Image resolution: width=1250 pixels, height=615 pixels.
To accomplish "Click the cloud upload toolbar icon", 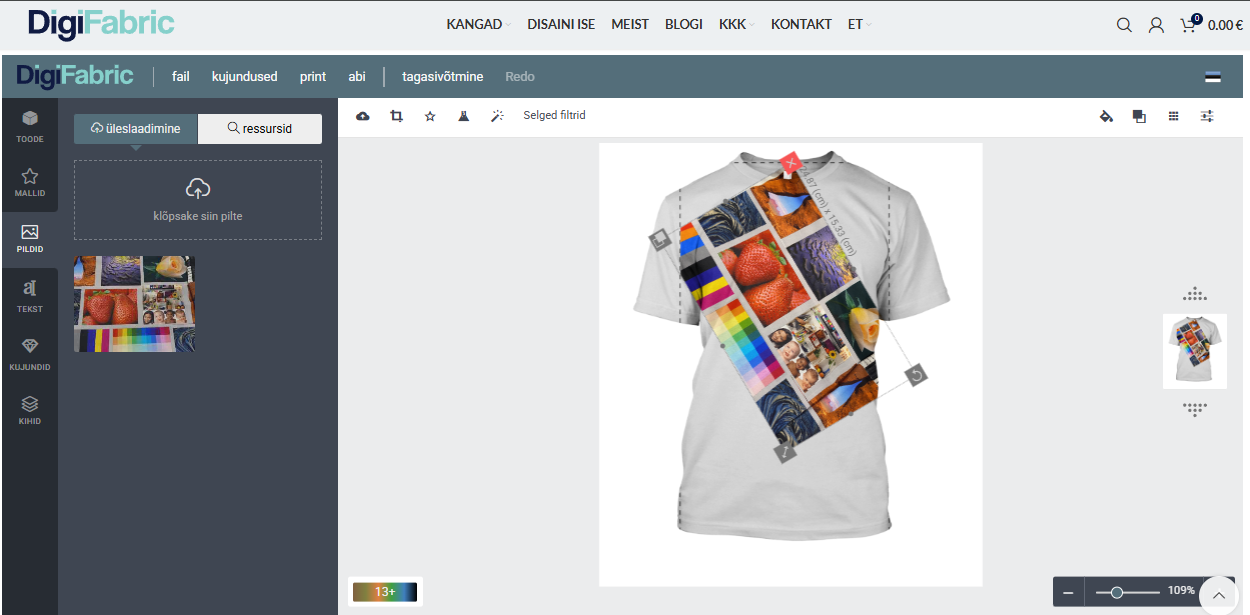I will pos(363,116).
